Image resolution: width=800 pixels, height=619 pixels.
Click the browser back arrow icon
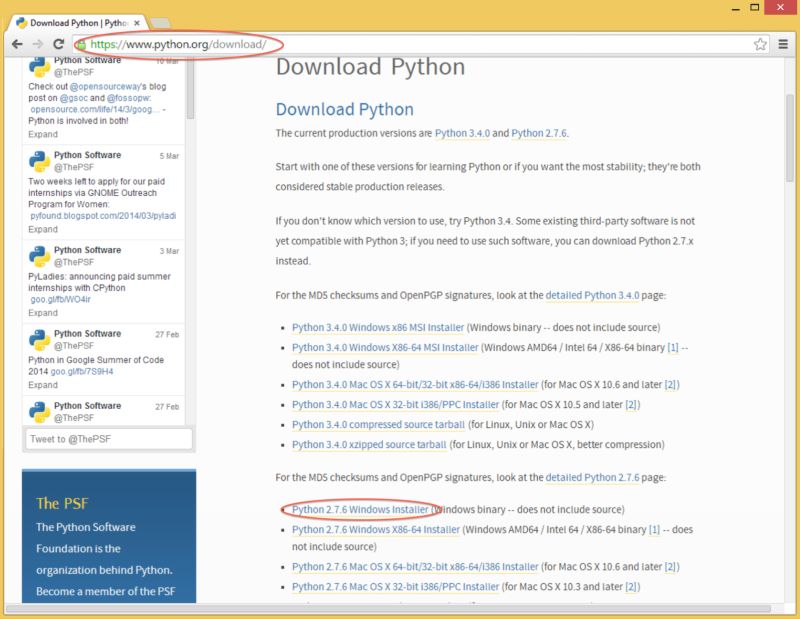tap(17, 44)
